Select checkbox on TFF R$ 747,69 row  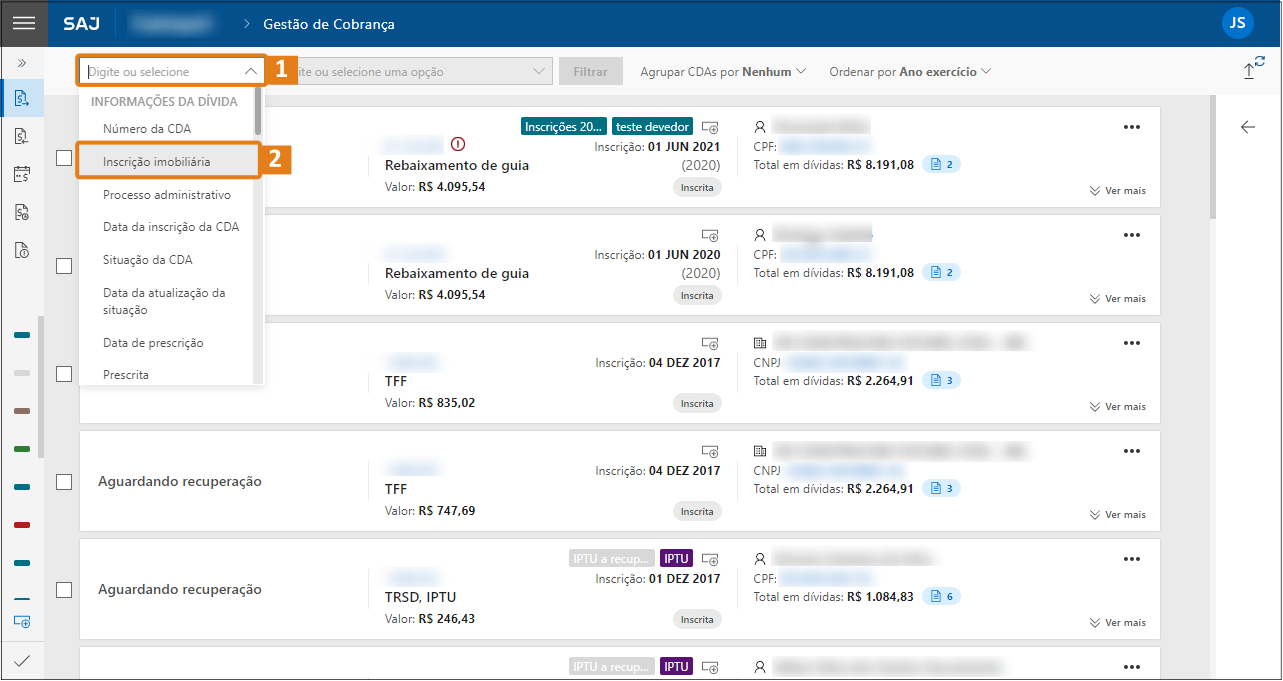coord(64,482)
